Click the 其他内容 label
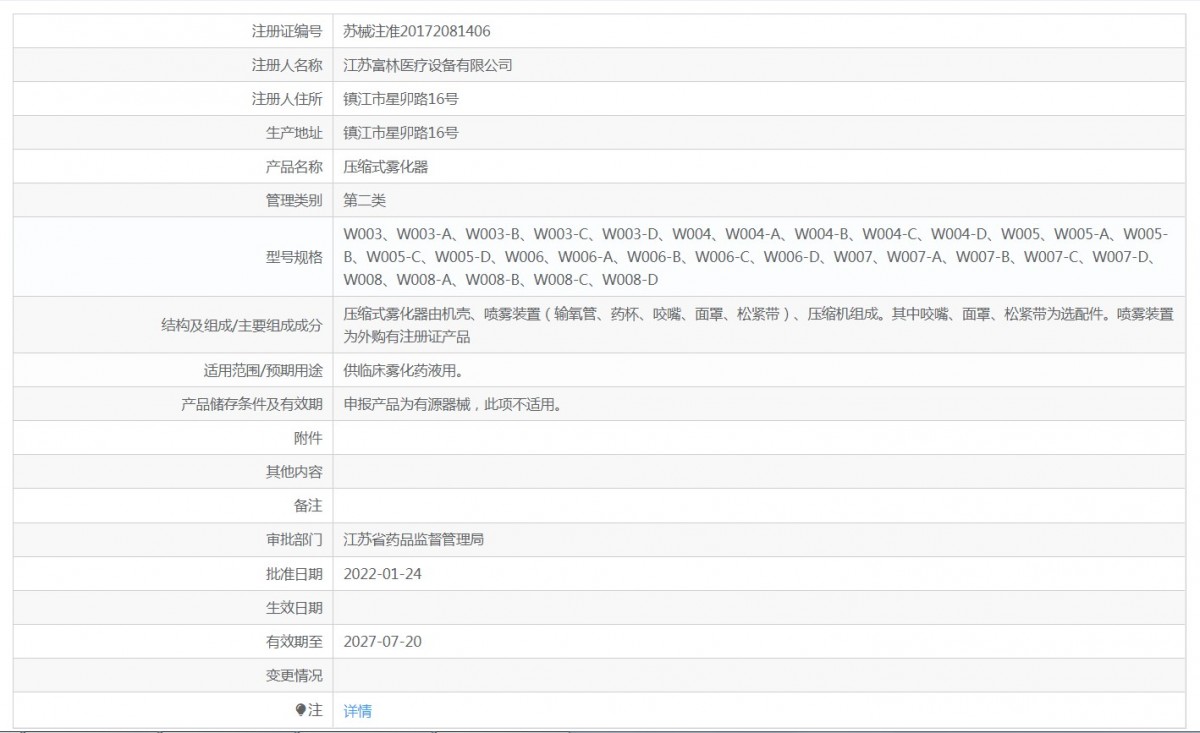This screenshot has width=1200, height=733. [x=294, y=472]
